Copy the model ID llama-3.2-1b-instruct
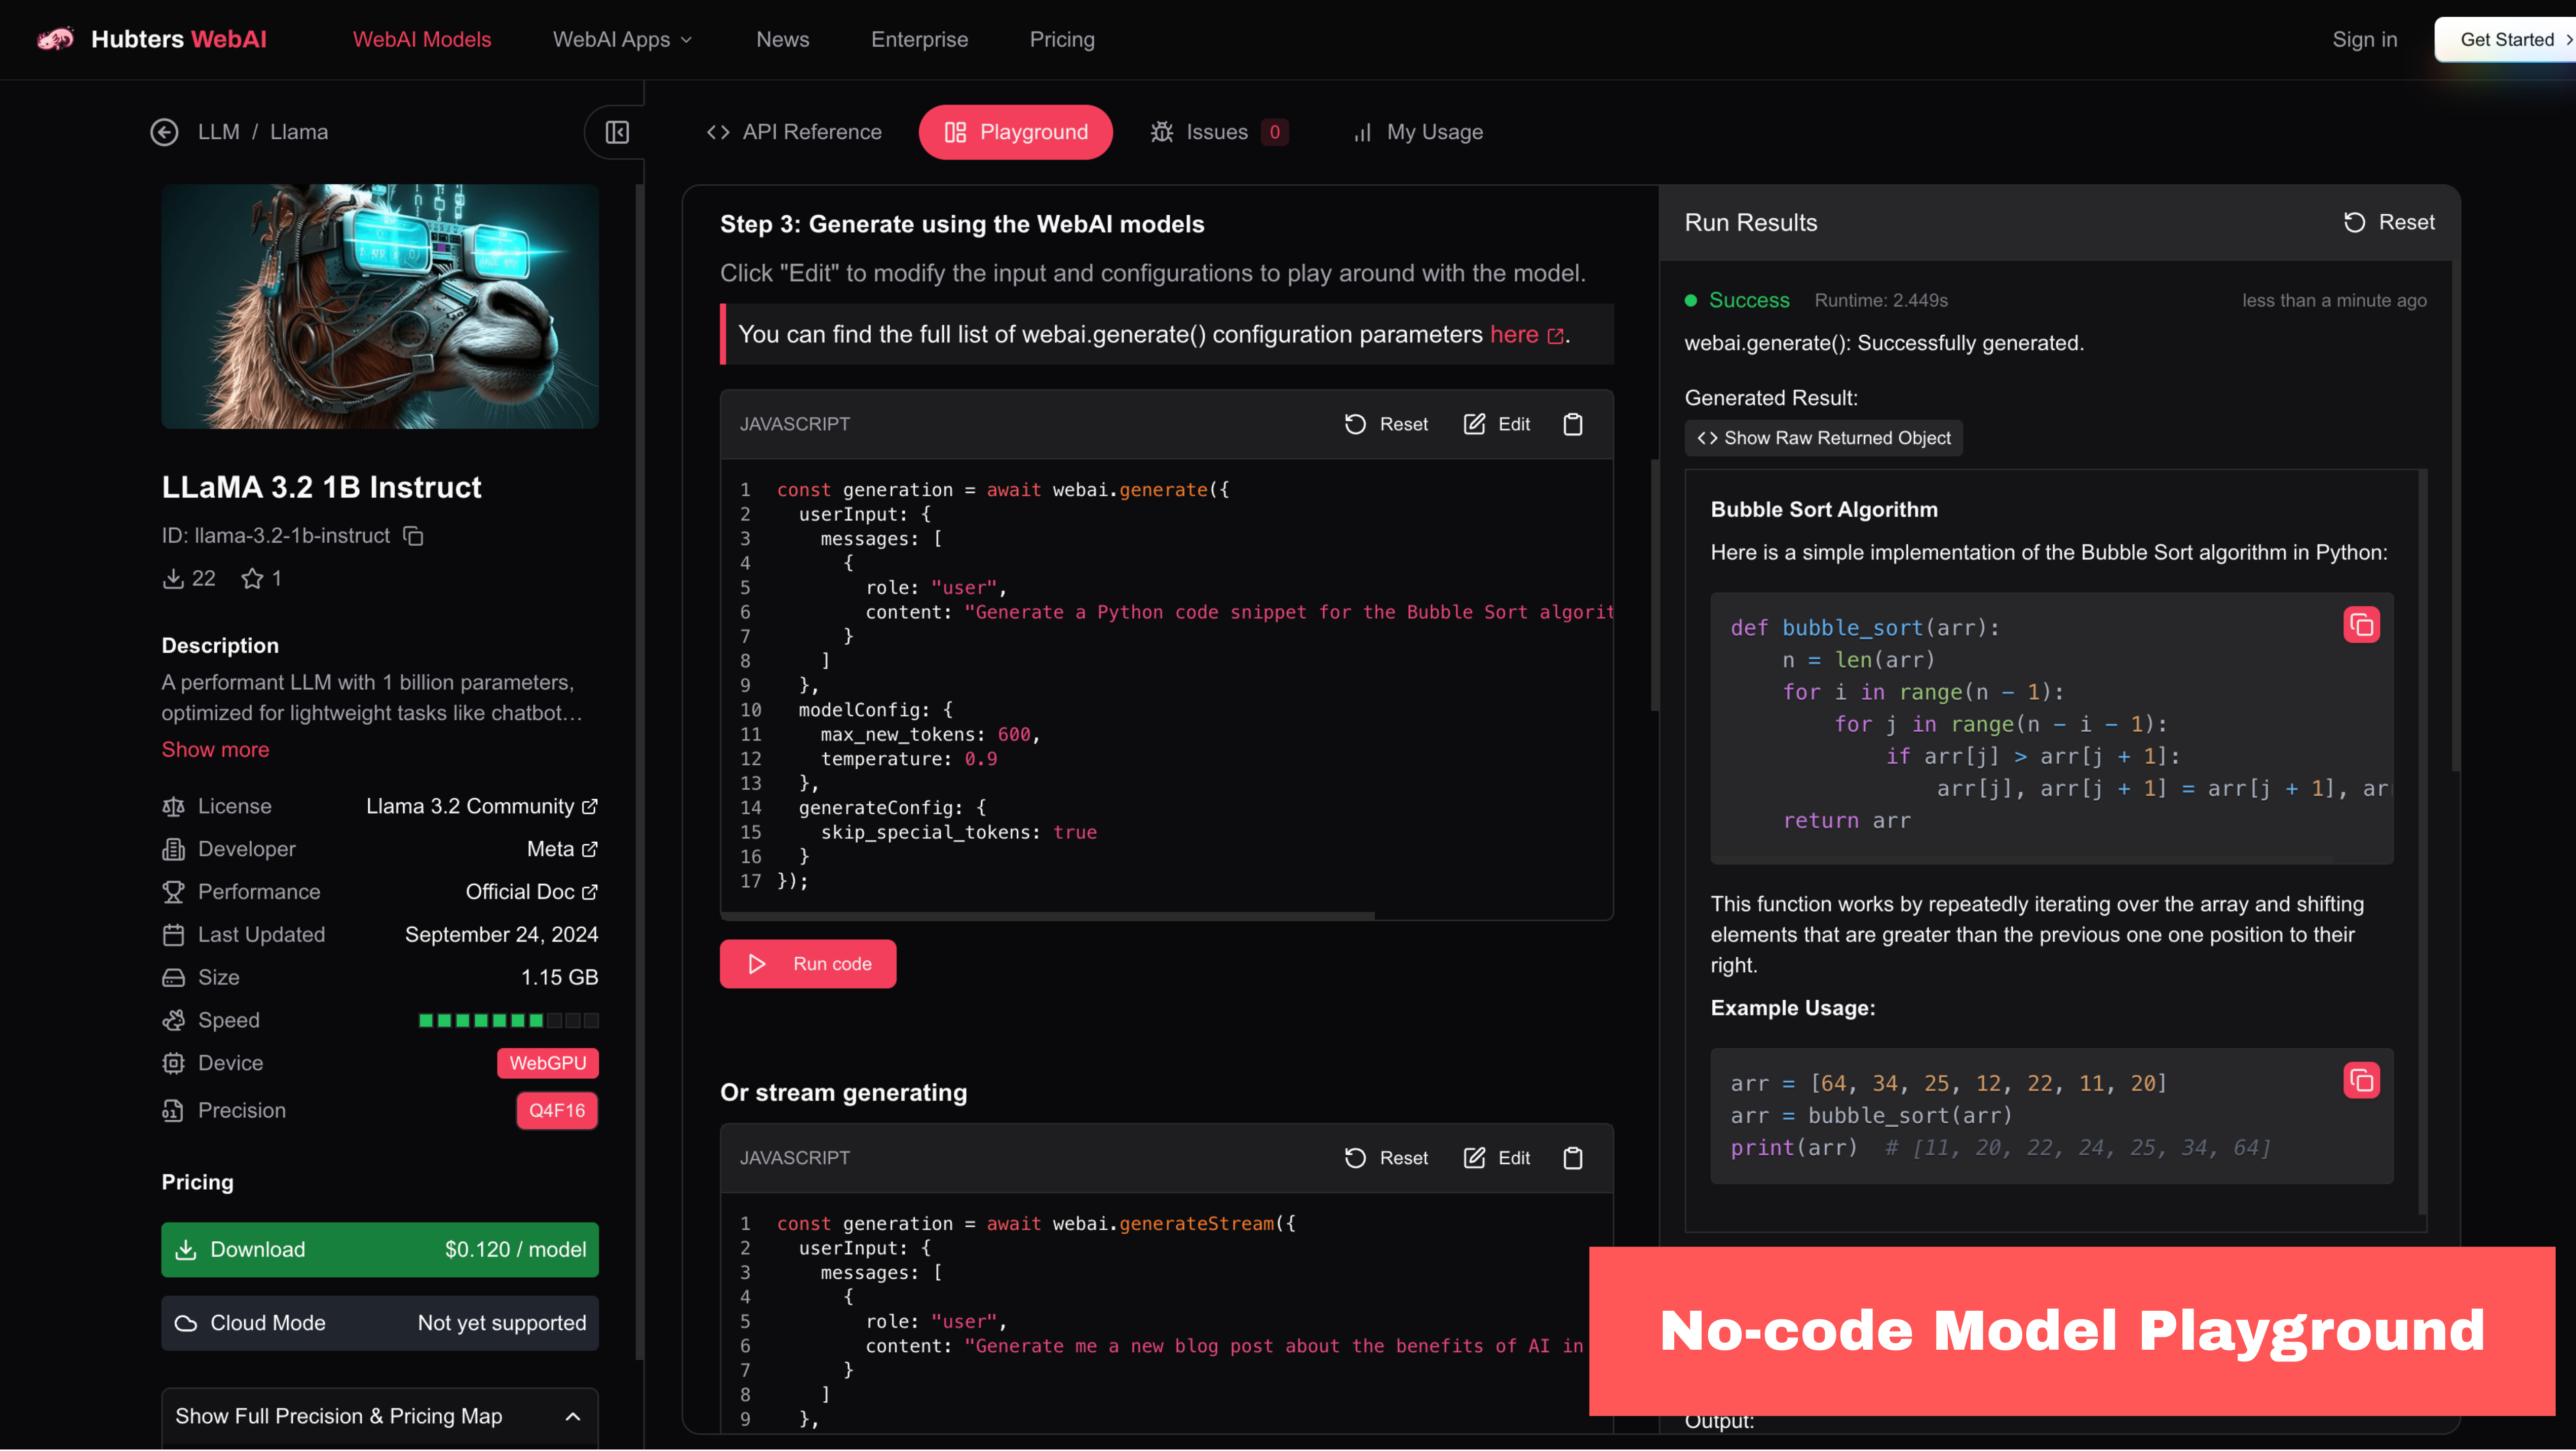The width and height of the screenshot is (2576, 1451). [x=413, y=536]
